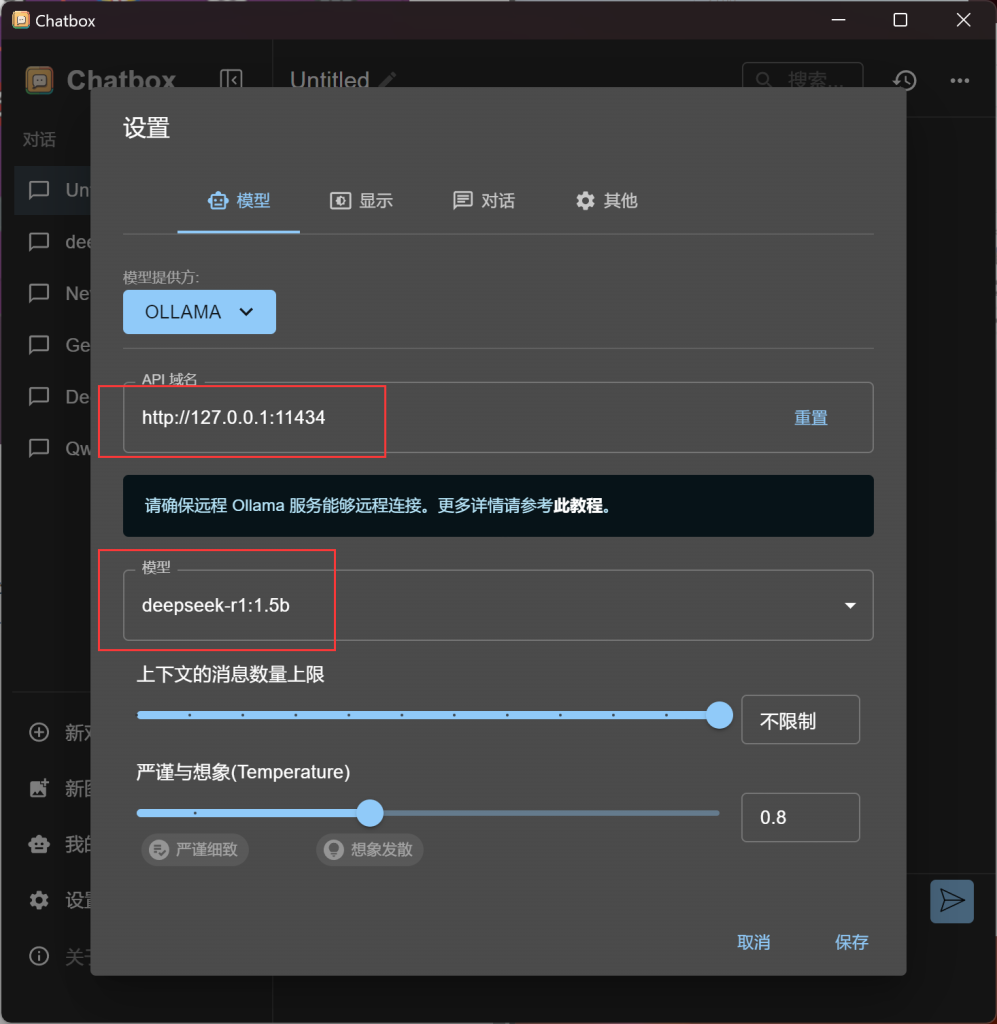Click the Chatbox logo in the sidebar header
This screenshot has width=997, height=1024.
pyautogui.click(x=39, y=80)
